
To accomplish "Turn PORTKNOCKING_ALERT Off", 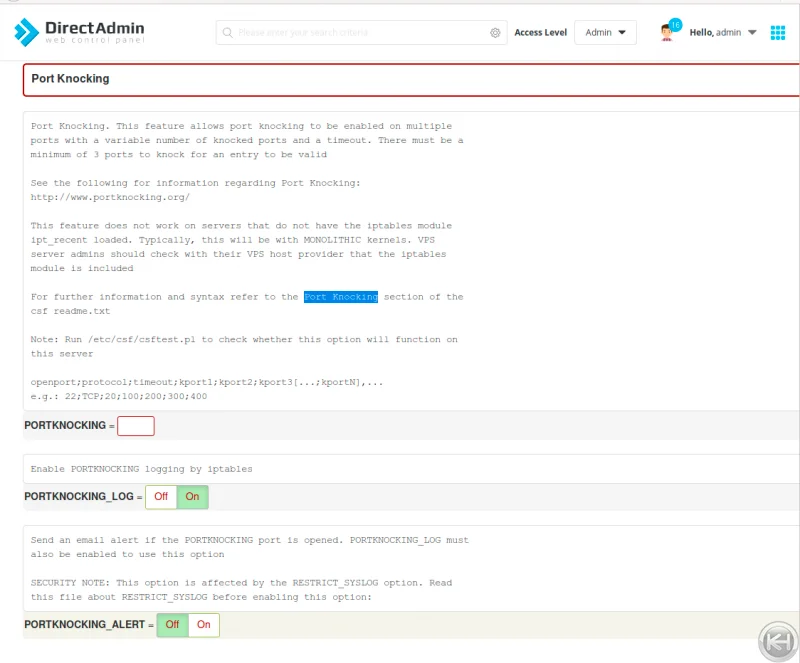I will 172,625.
